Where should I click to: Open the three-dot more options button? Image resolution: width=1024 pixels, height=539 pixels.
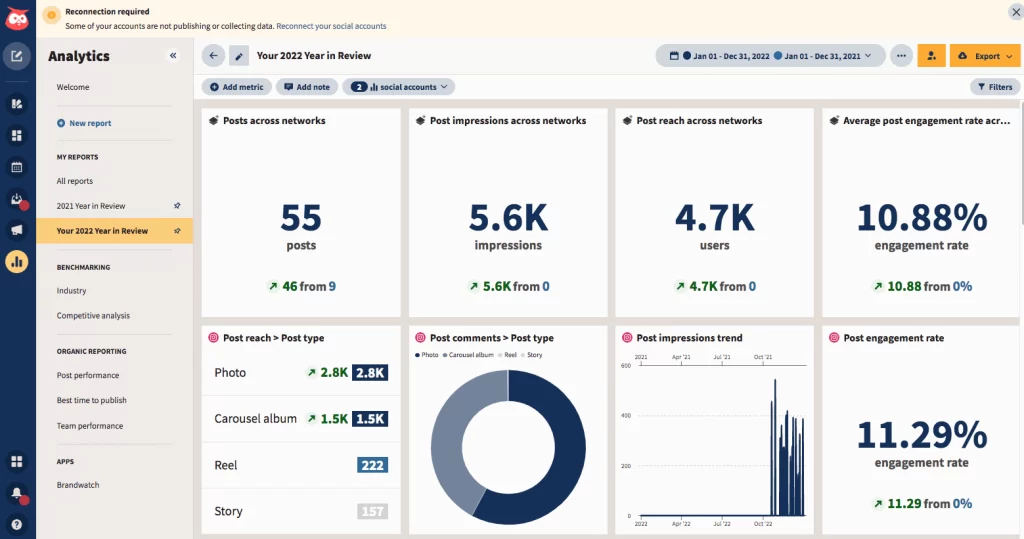pos(901,56)
